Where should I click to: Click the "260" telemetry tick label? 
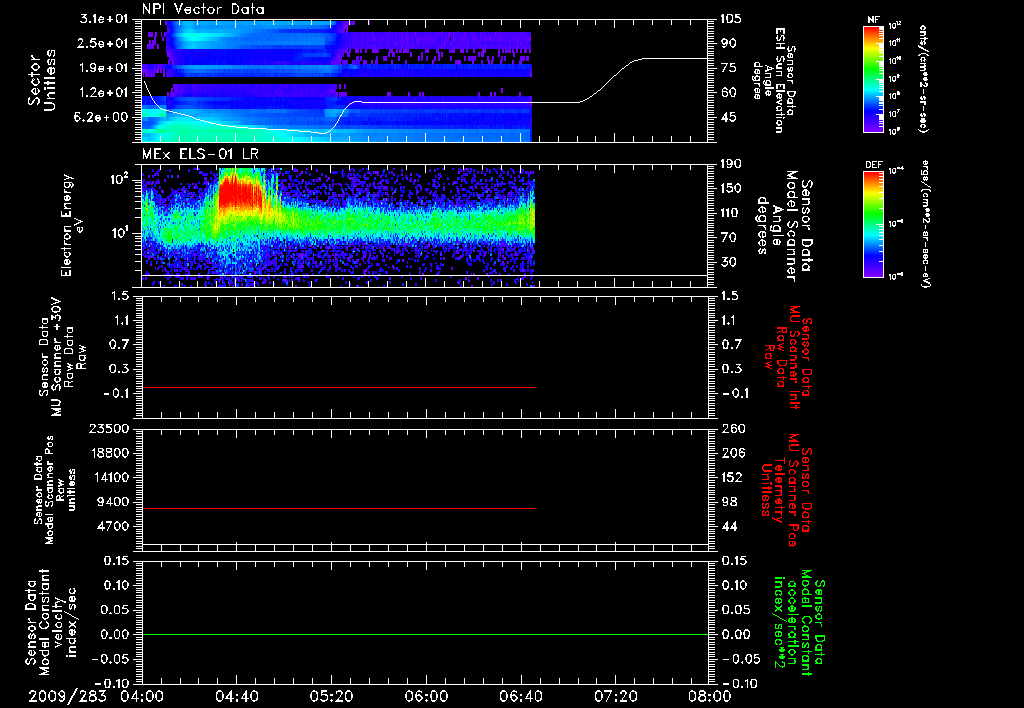pyautogui.click(x=731, y=429)
